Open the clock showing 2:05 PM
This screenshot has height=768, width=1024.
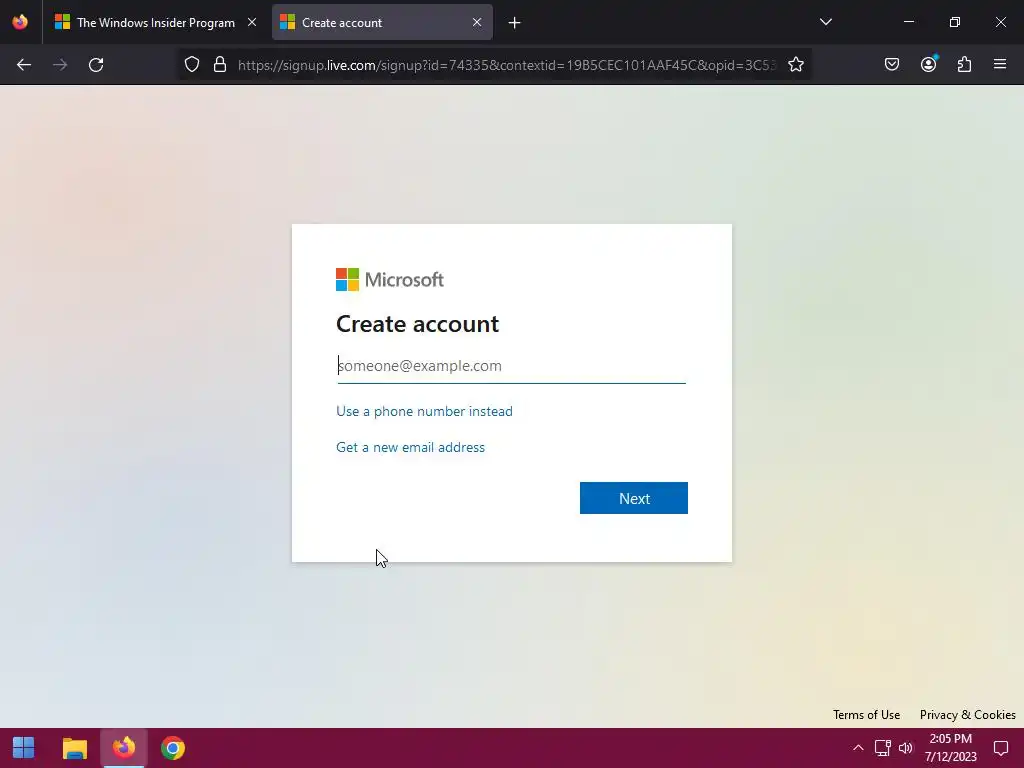pos(951,748)
